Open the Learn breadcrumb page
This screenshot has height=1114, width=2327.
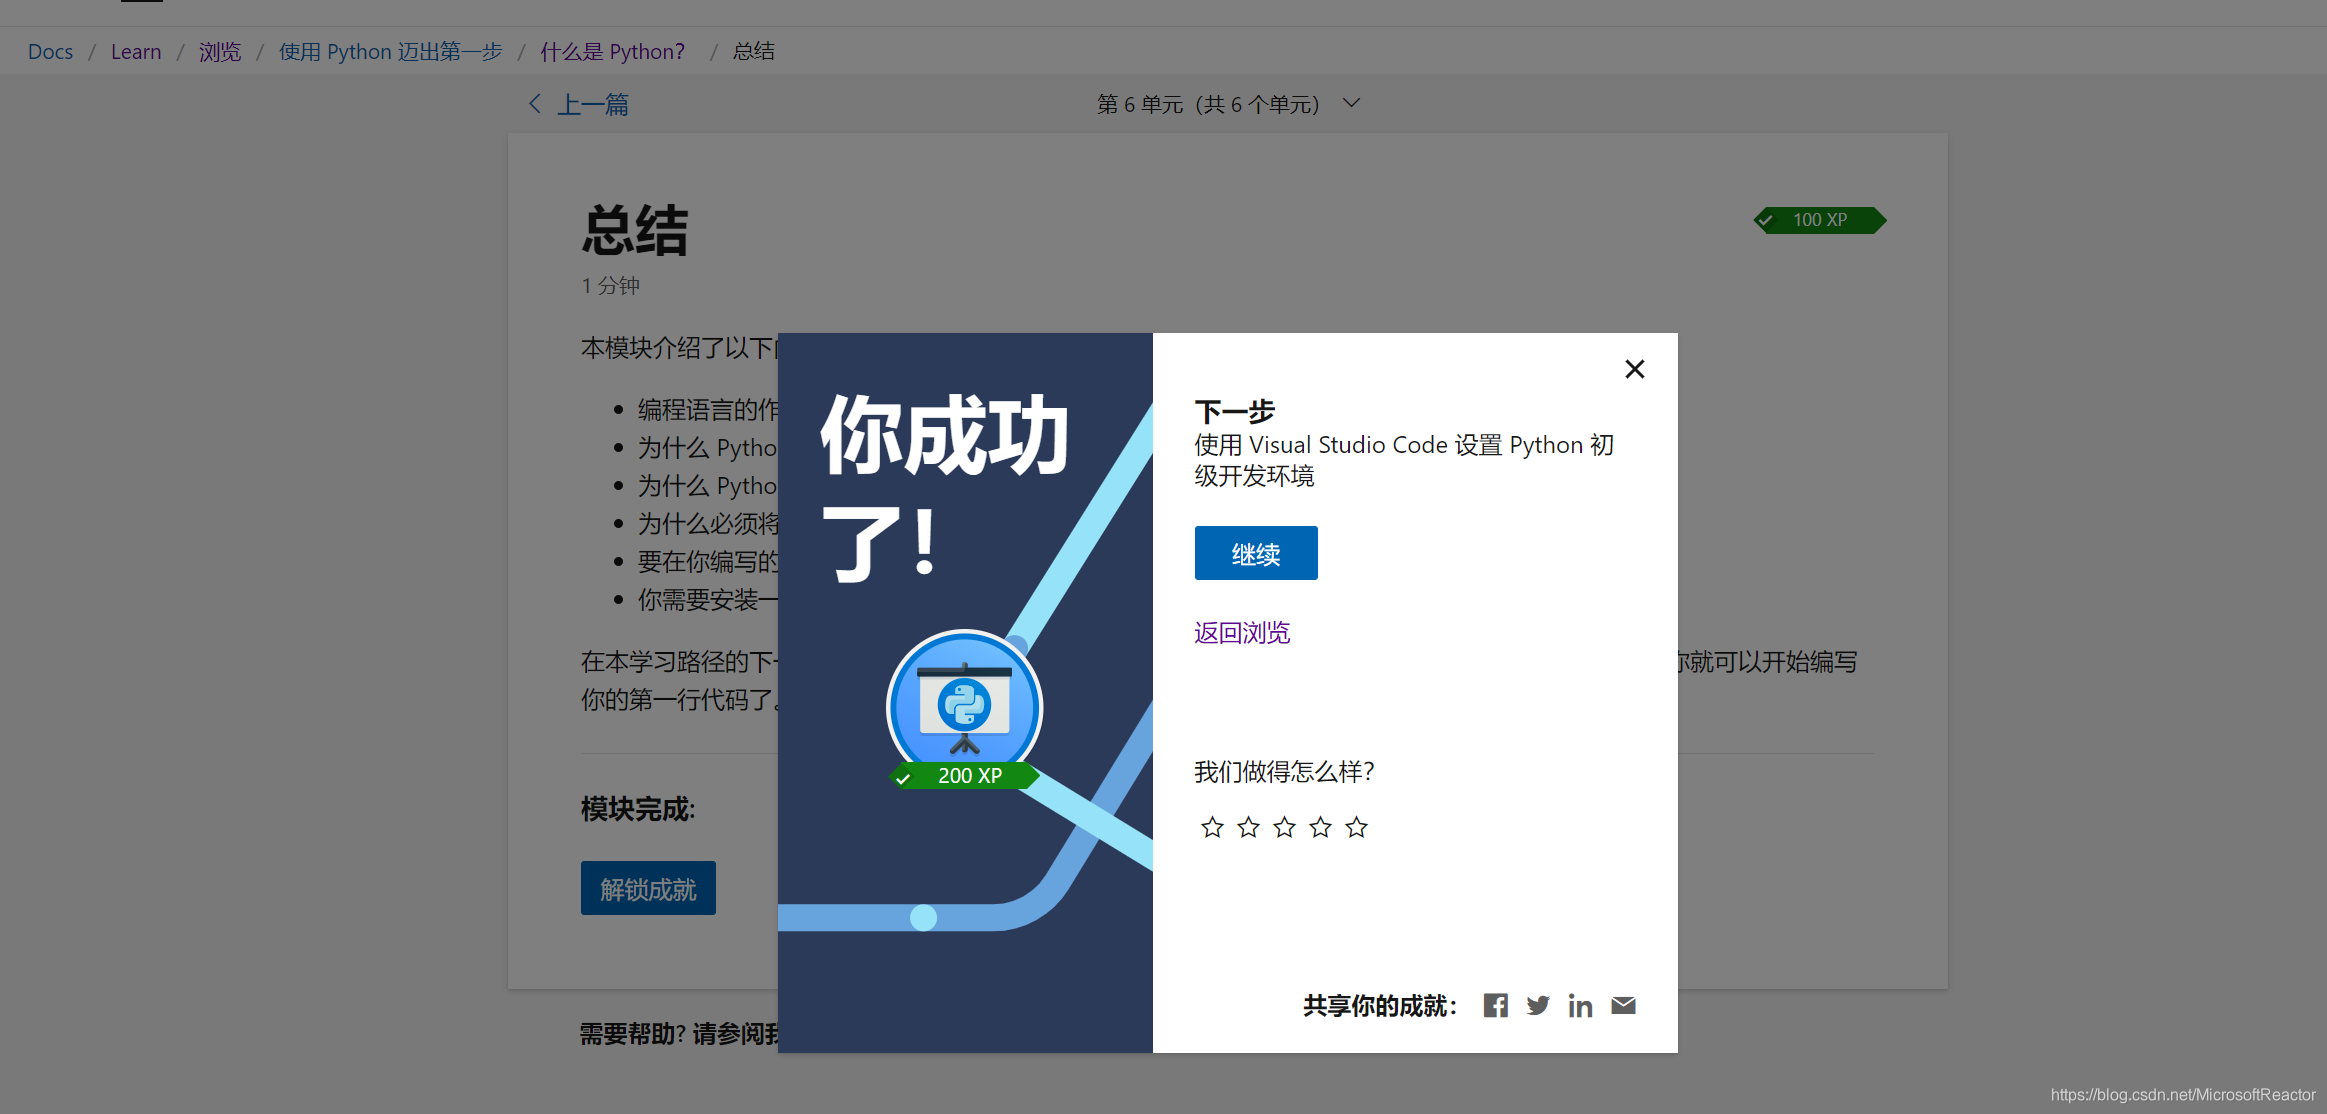[136, 51]
